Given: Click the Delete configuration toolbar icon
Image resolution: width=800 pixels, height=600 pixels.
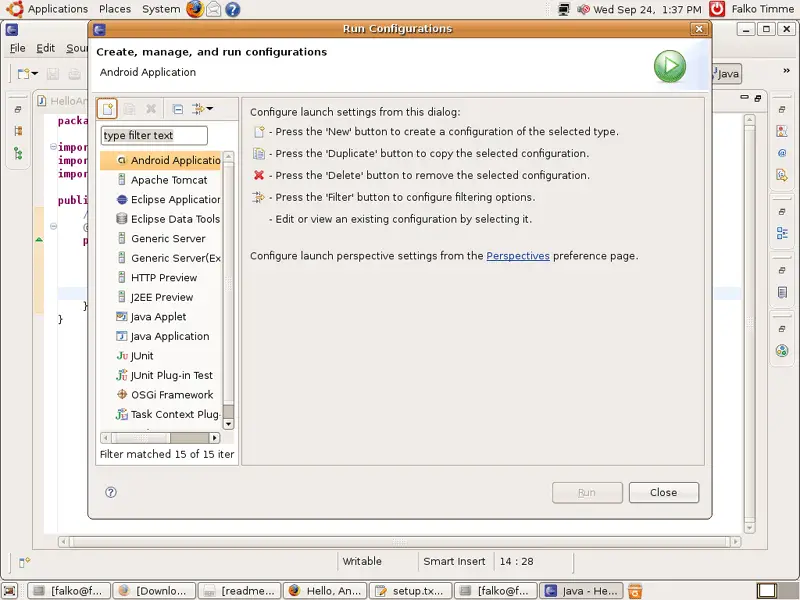Looking at the screenshot, I should point(151,109).
